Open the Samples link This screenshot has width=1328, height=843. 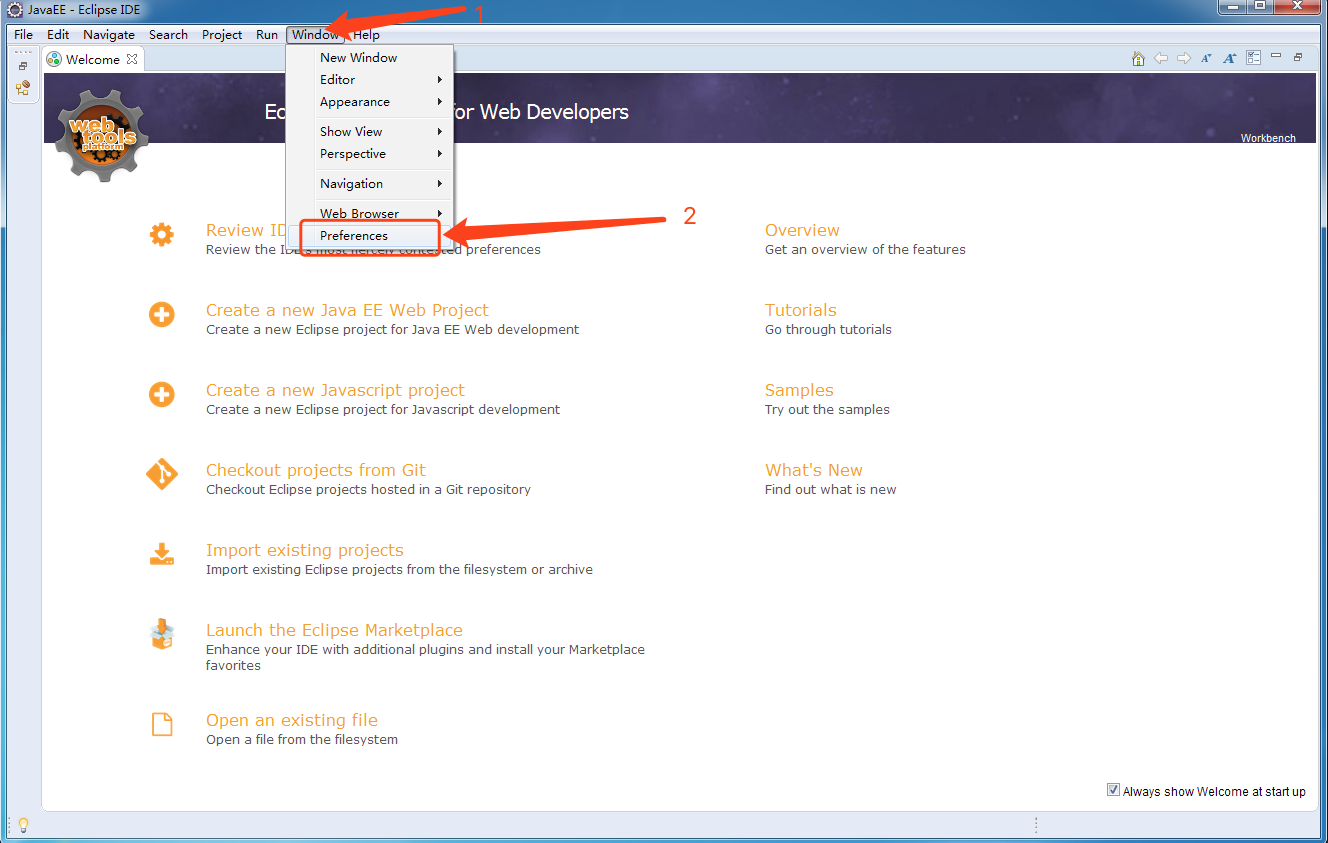[799, 390]
